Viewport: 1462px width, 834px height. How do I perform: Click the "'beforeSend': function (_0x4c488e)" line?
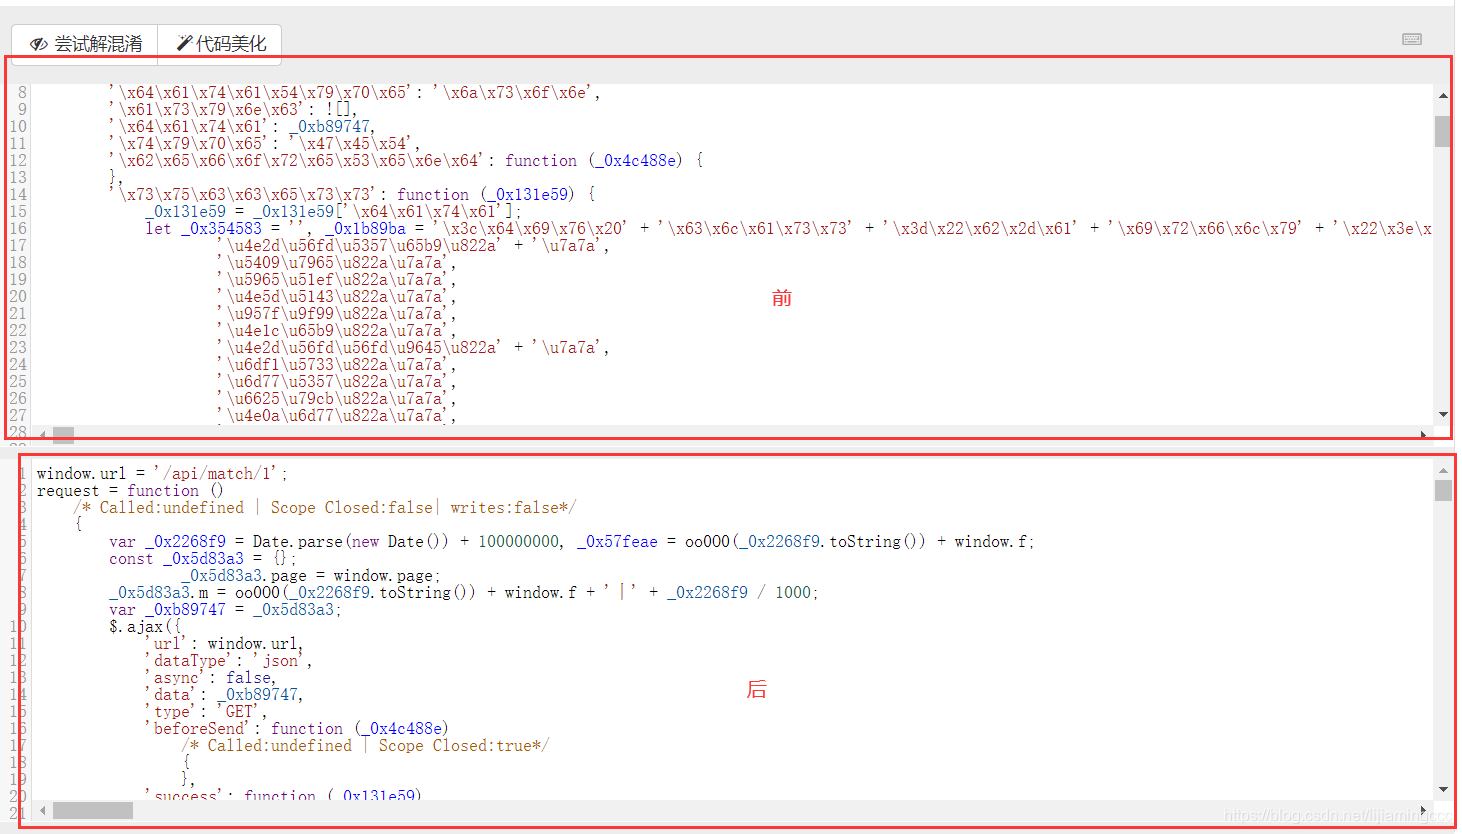coord(297,729)
